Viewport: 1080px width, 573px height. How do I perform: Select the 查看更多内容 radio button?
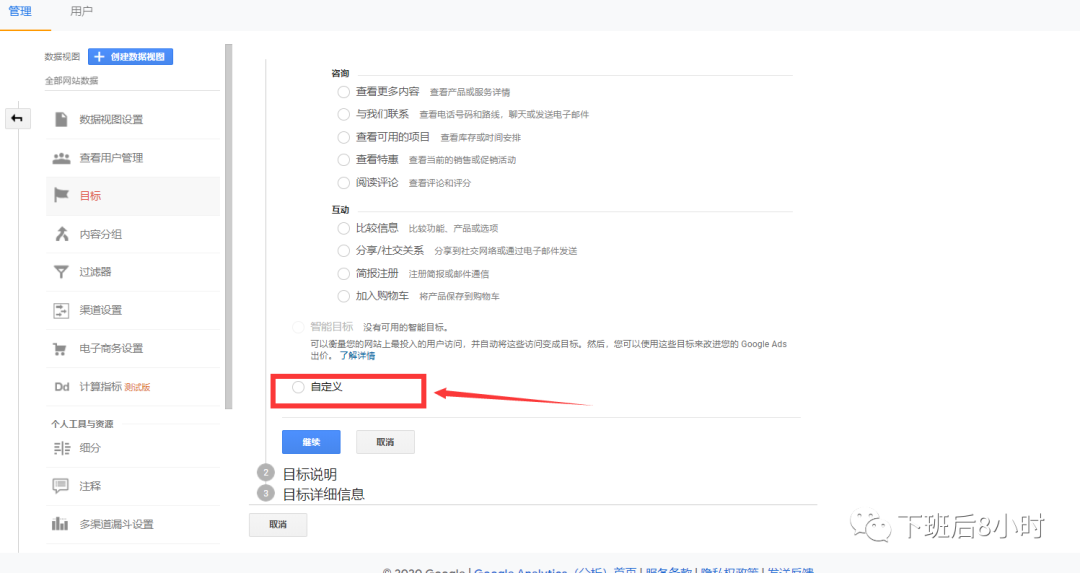pyautogui.click(x=344, y=92)
